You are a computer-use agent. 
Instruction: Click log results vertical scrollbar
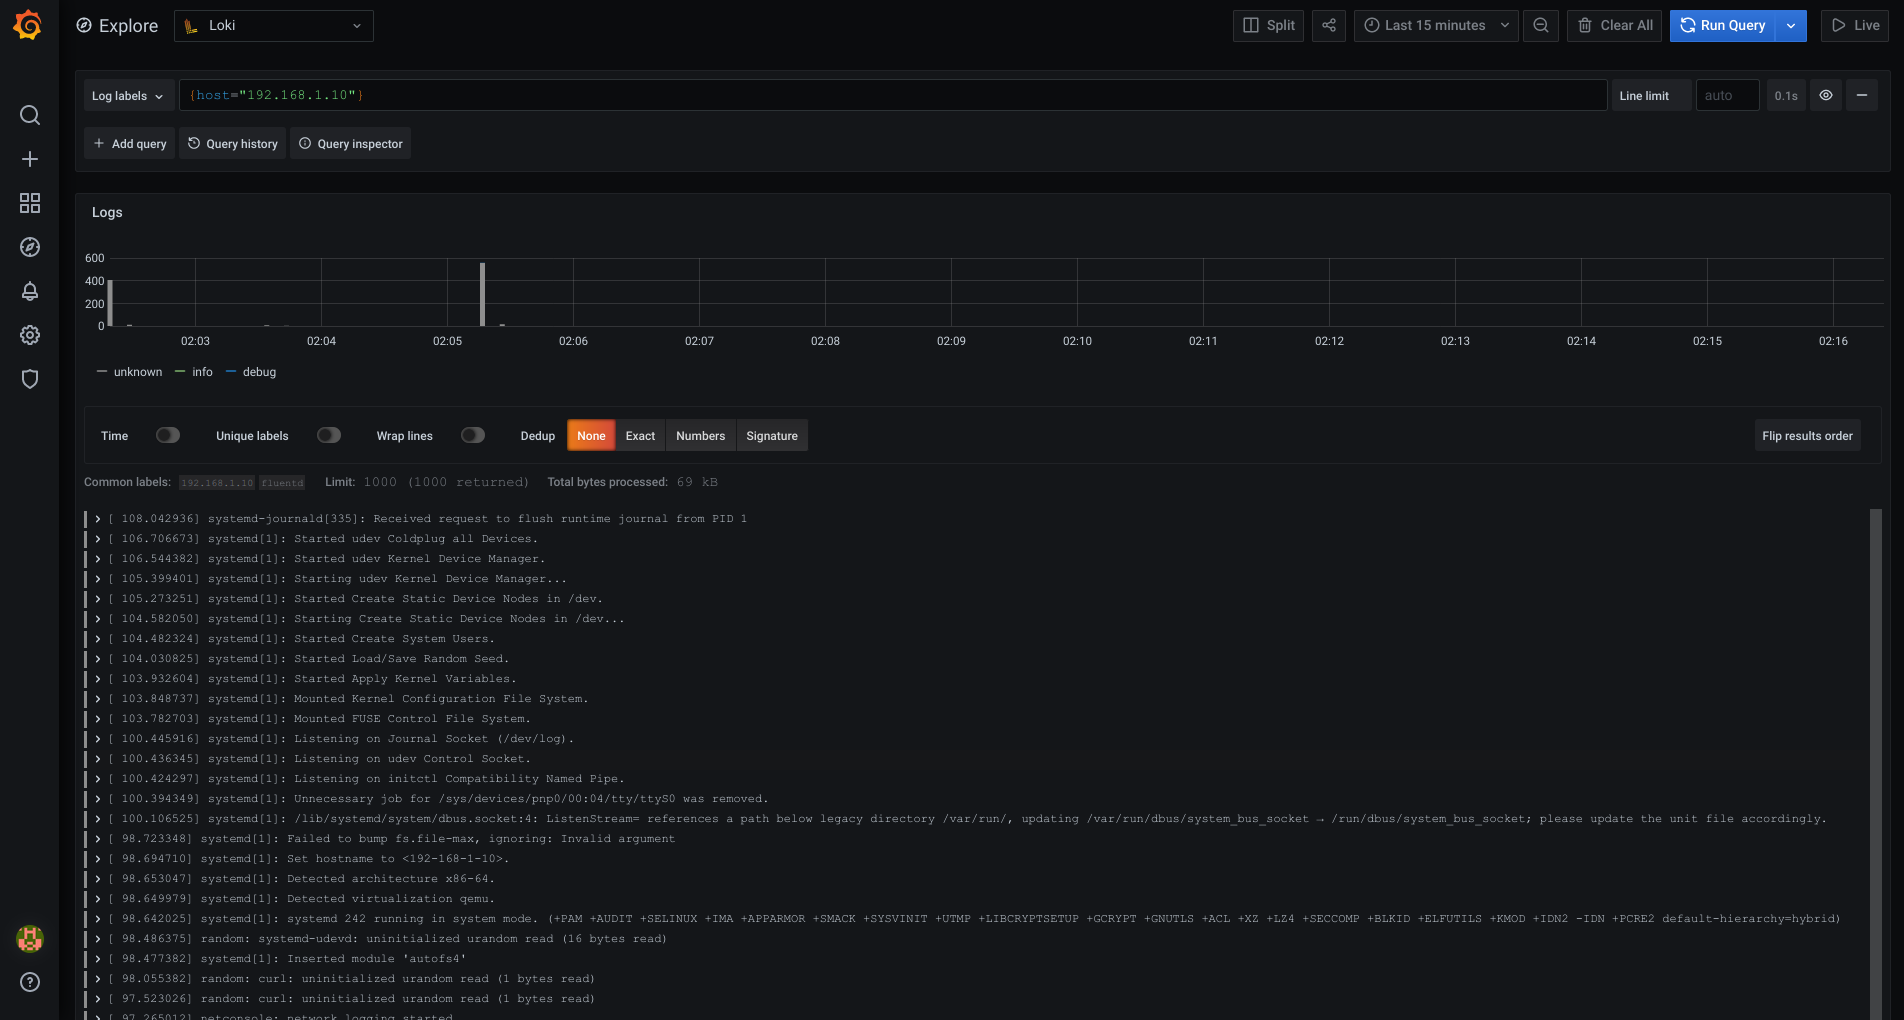1876,764
